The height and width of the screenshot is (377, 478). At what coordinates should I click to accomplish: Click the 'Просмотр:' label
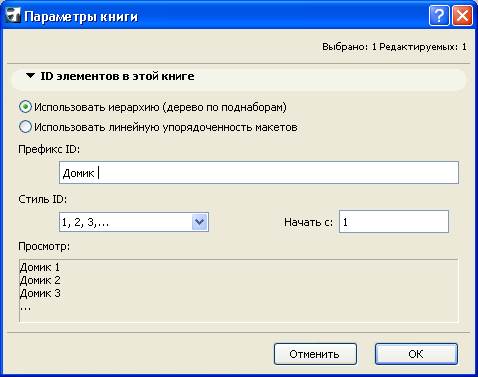[x=44, y=246]
